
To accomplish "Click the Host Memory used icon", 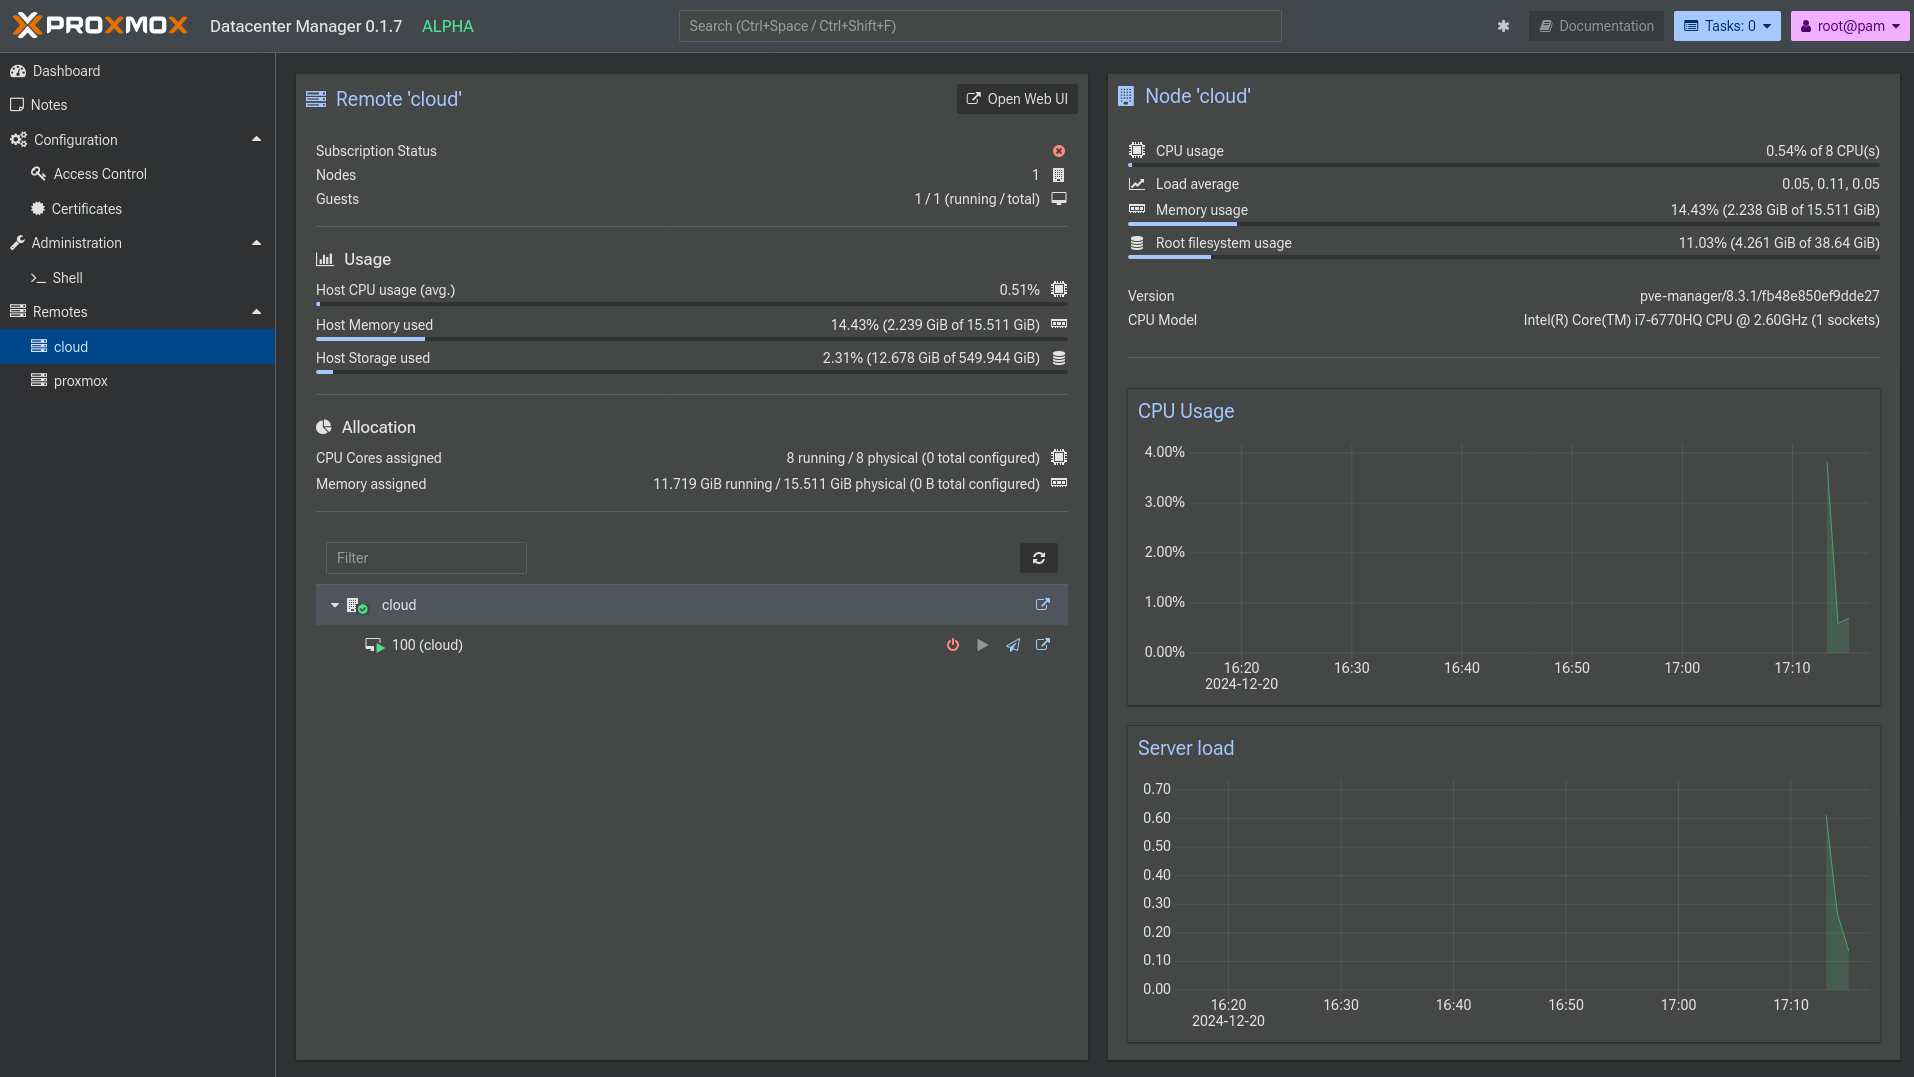I will [x=1059, y=324].
